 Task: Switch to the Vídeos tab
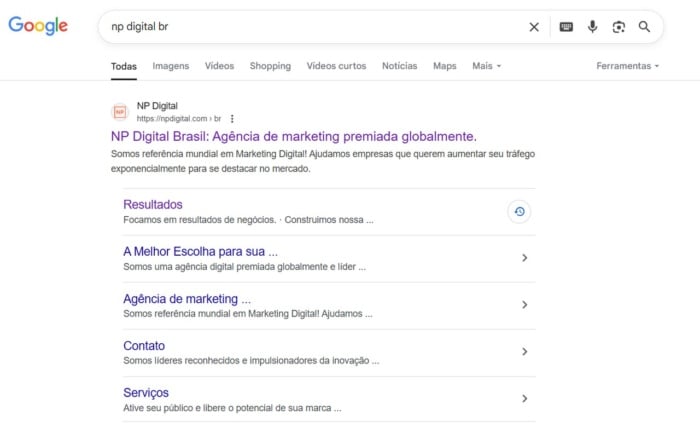219,66
